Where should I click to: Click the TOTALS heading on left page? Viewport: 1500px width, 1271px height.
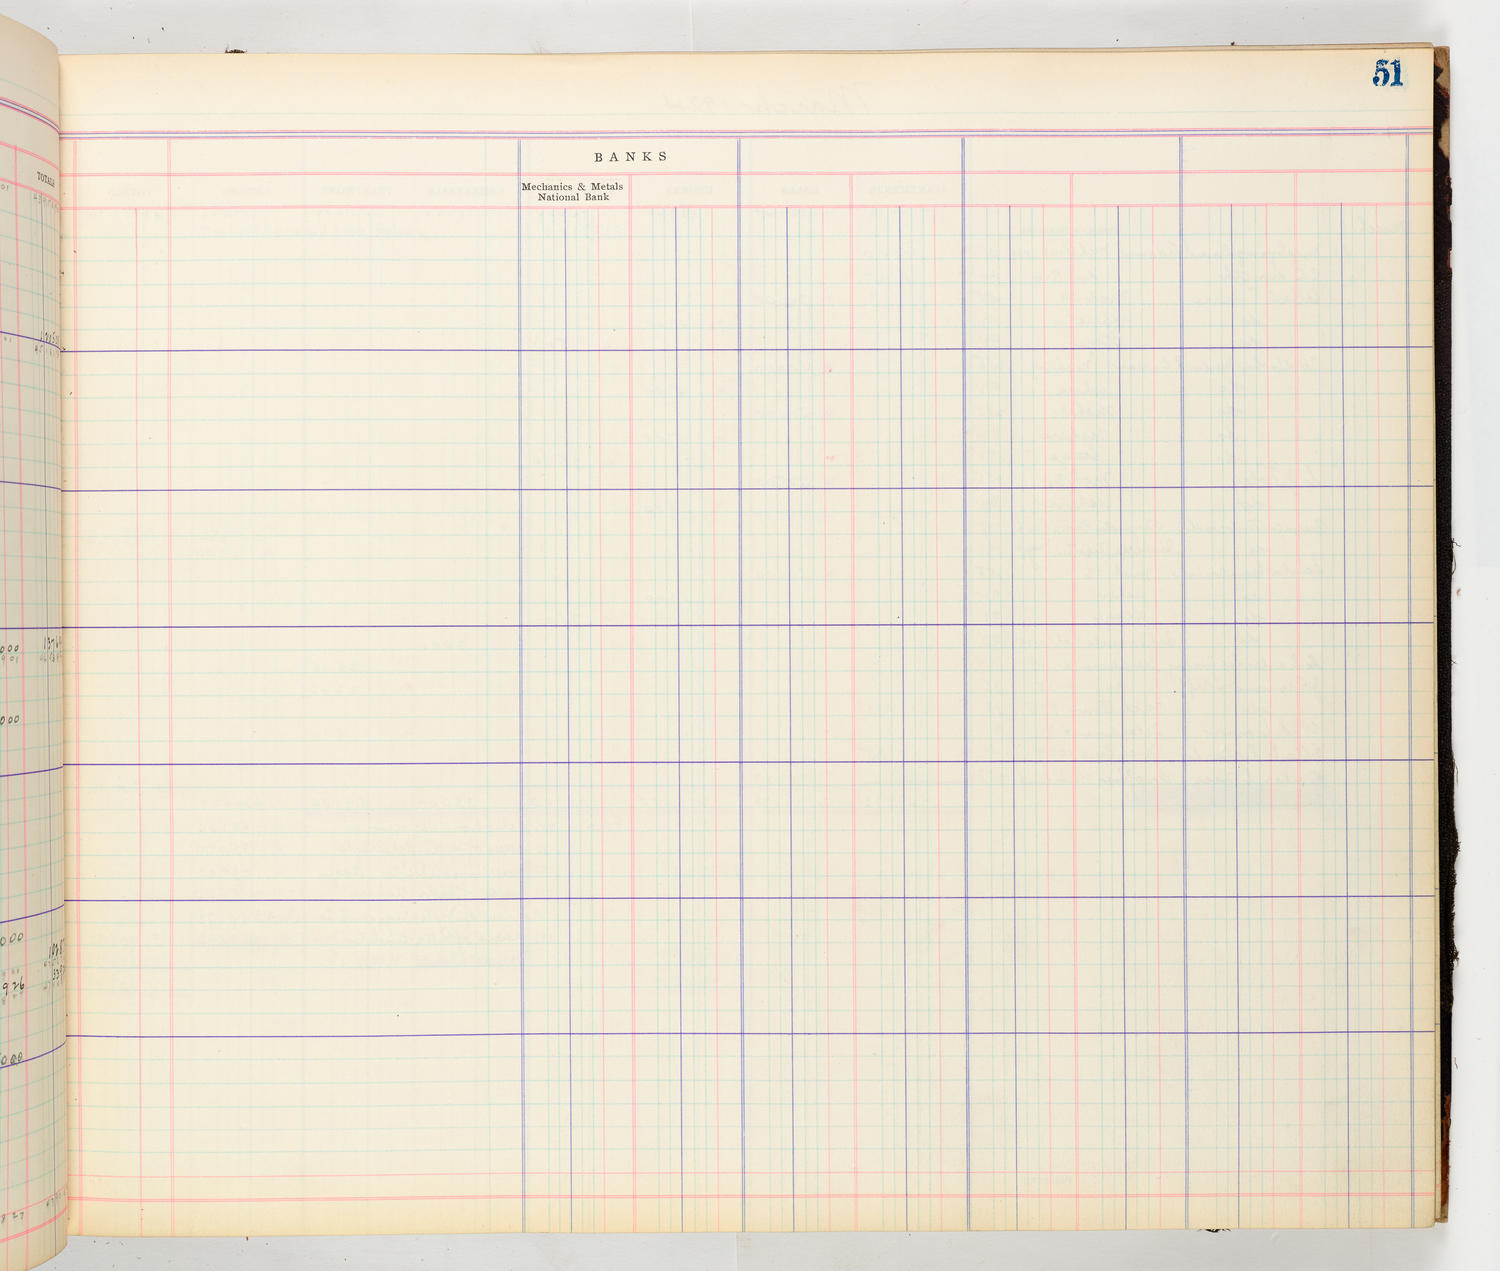[47, 179]
